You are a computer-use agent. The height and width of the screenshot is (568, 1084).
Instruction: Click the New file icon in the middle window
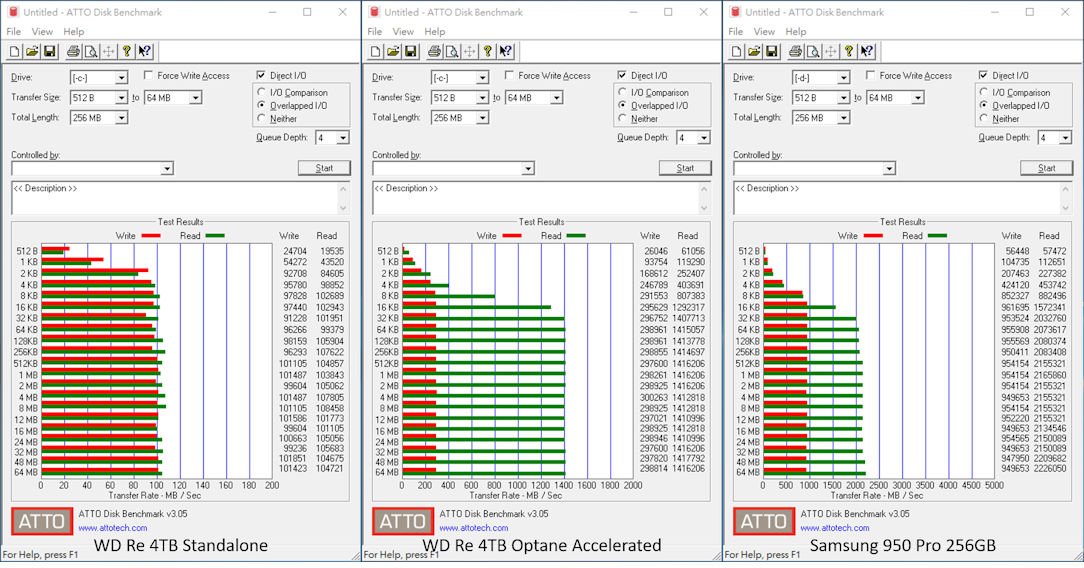coord(375,51)
